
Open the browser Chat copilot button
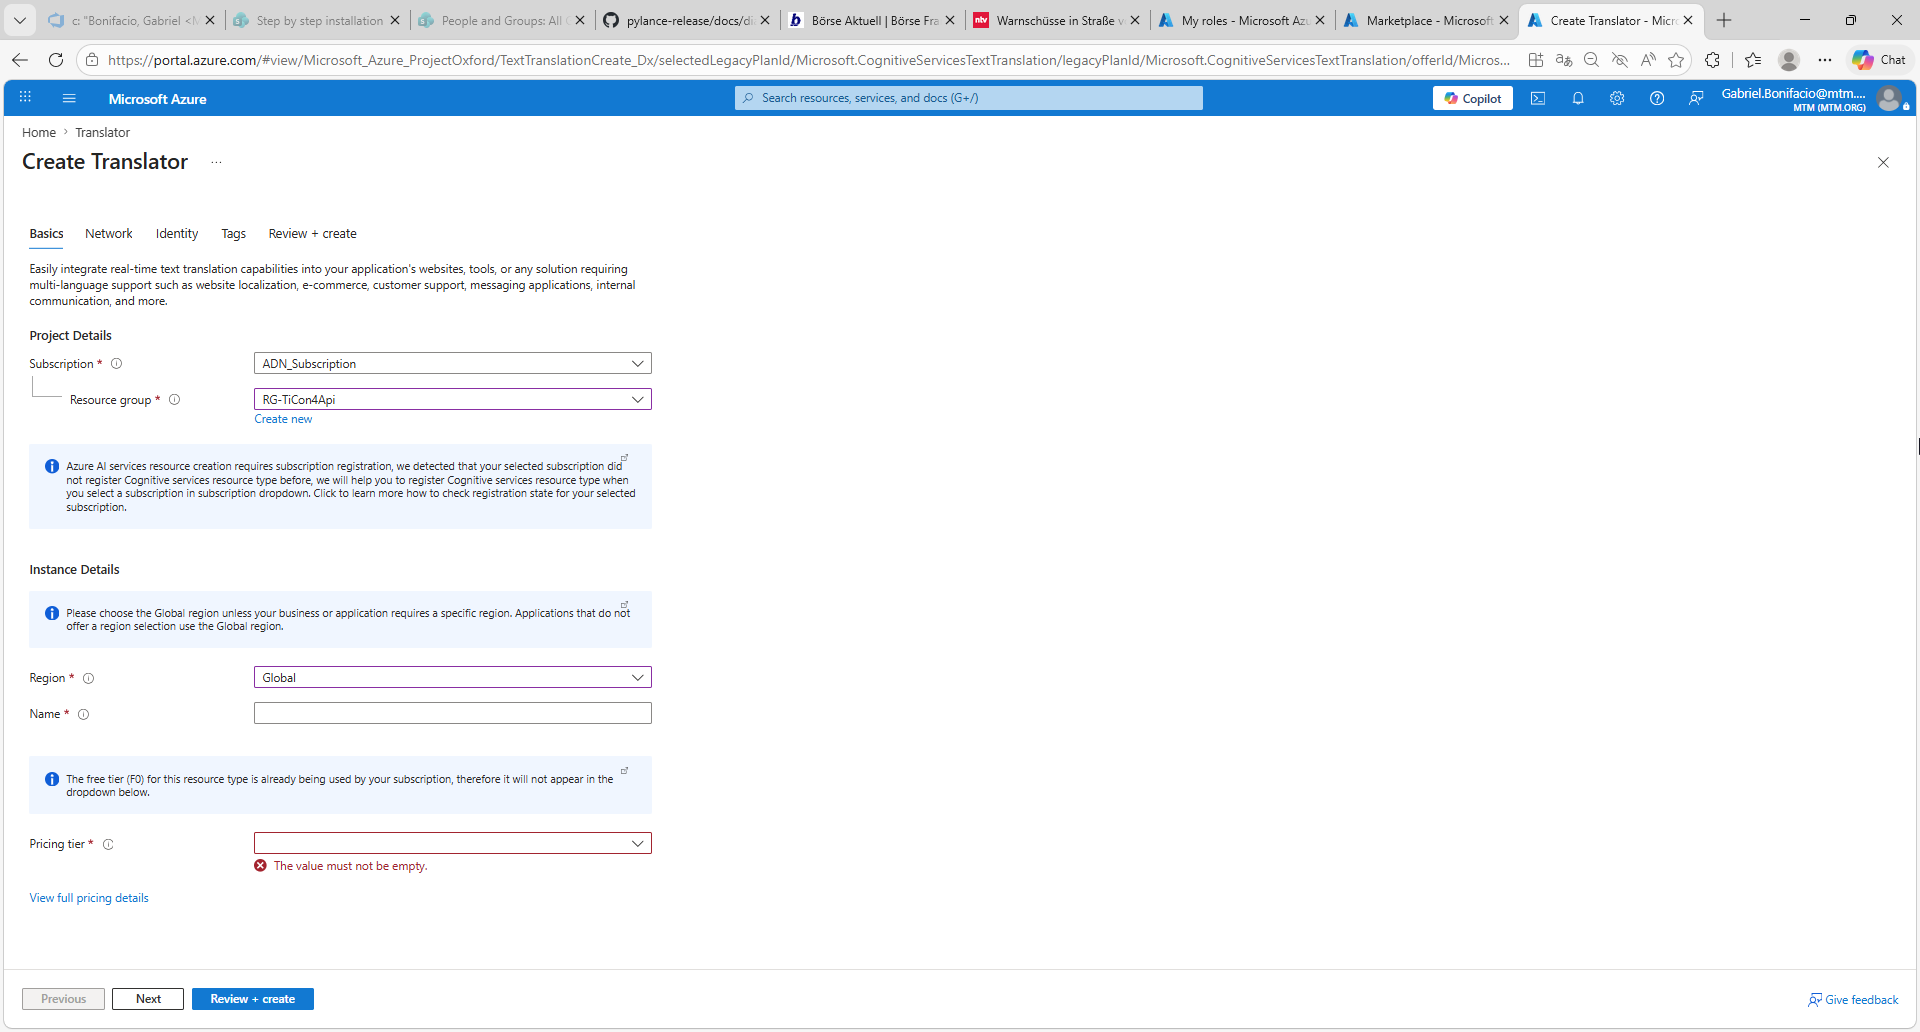point(1879,60)
